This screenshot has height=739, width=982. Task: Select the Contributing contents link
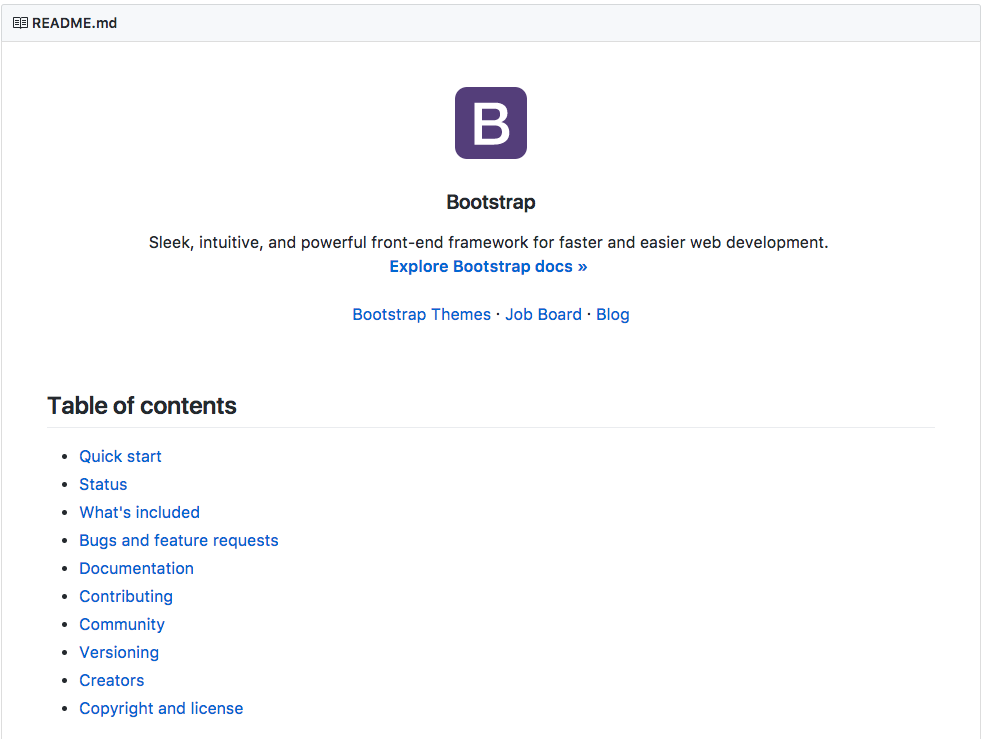[x=126, y=597]
